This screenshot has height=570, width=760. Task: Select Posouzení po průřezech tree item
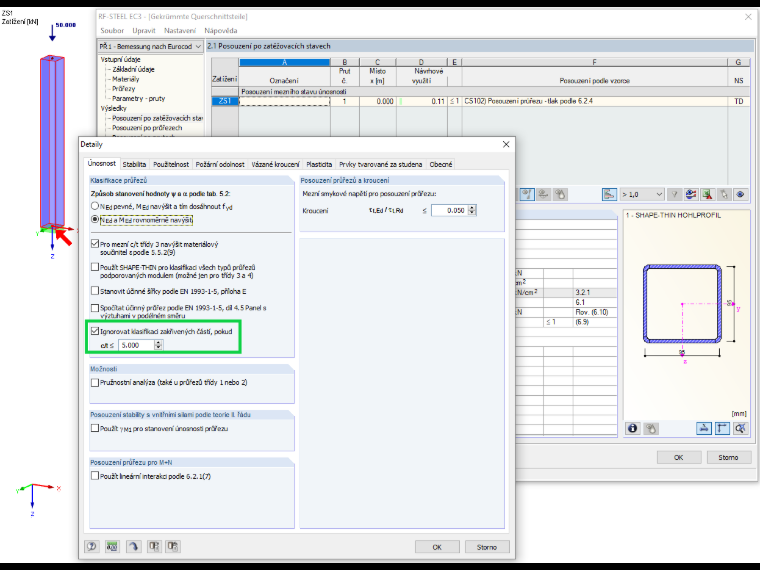[147, 128]
